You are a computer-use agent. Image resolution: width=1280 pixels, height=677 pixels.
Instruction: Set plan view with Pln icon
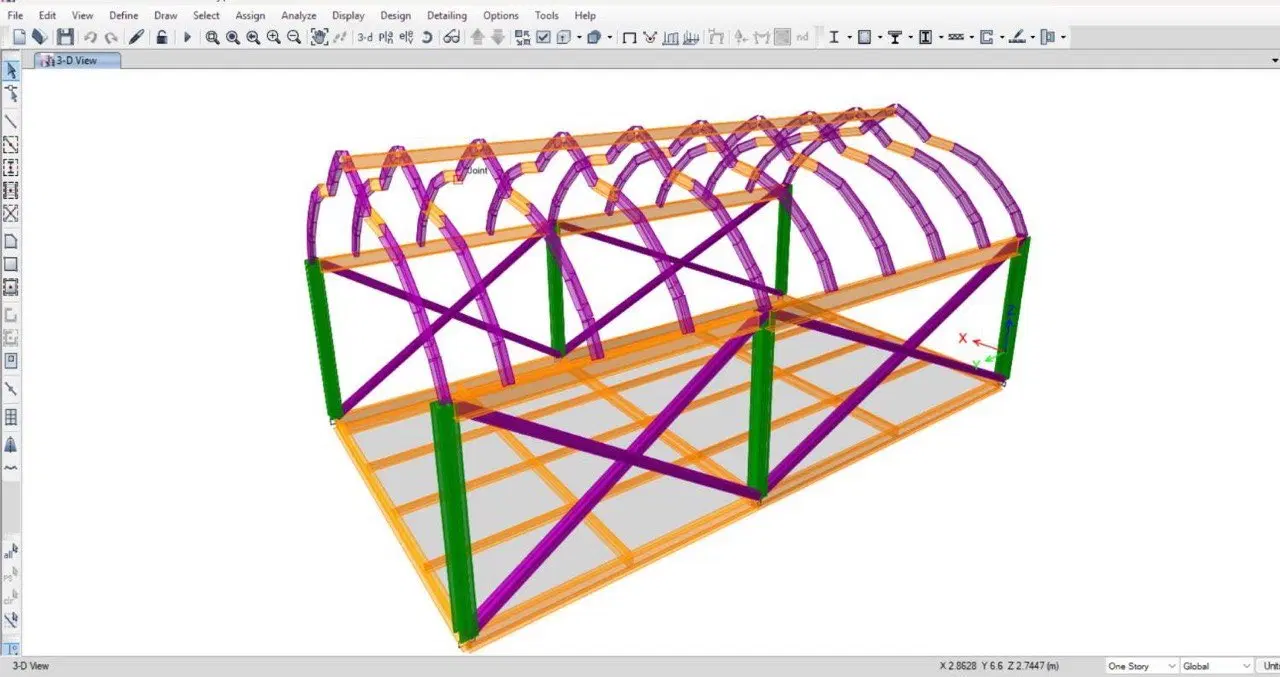tap(386, 37)
